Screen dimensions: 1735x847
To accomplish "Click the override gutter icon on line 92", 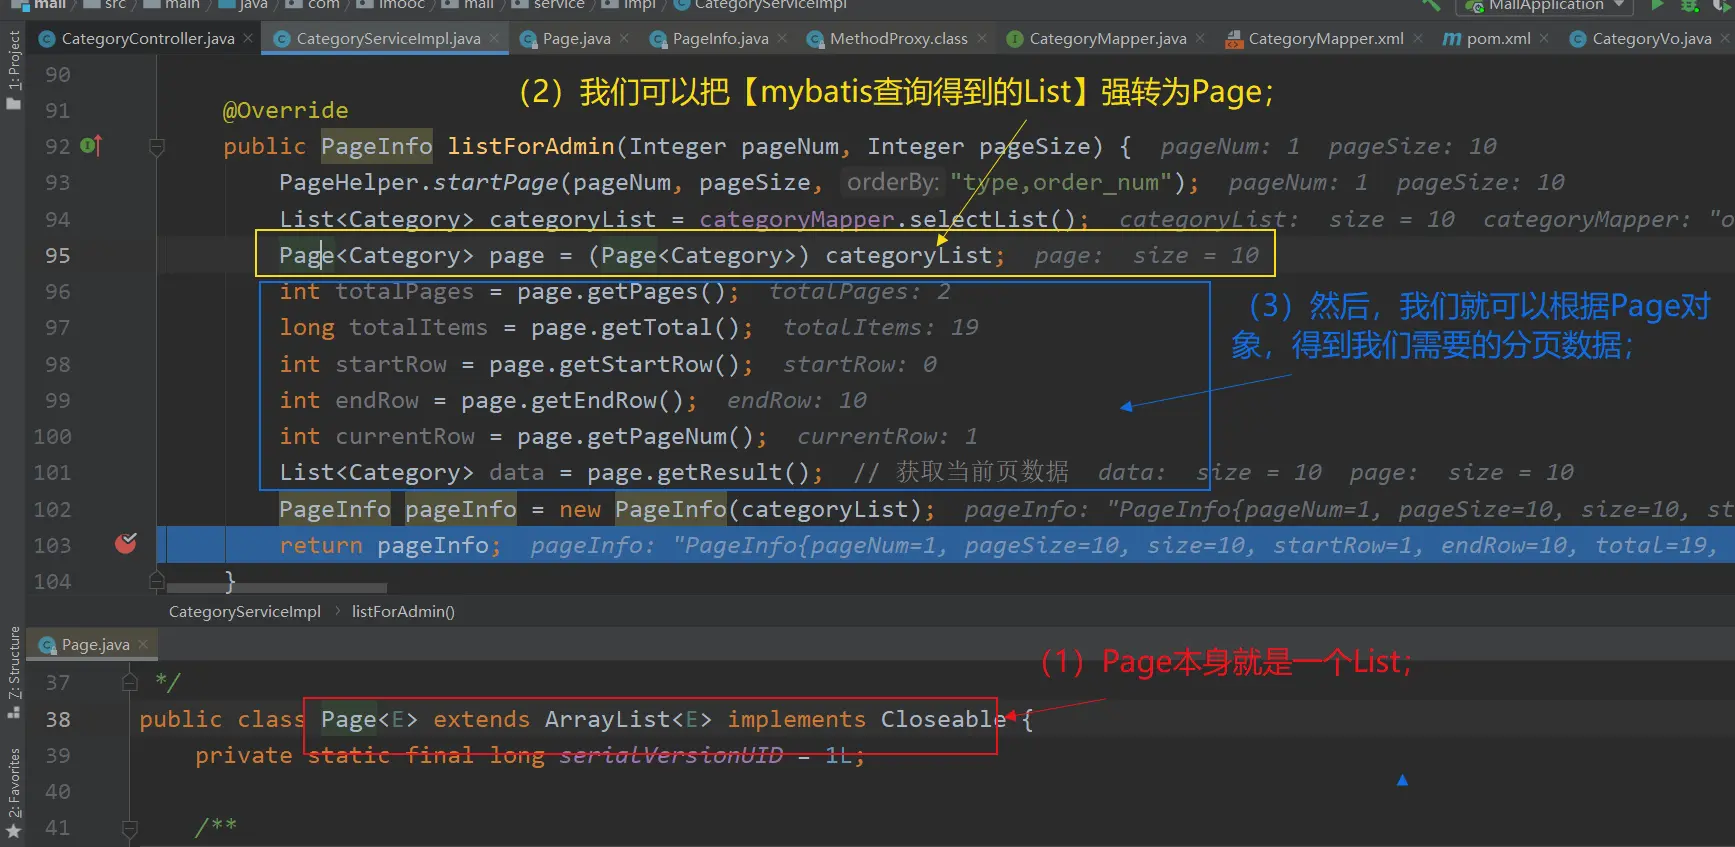I will (x=90, y=146).
